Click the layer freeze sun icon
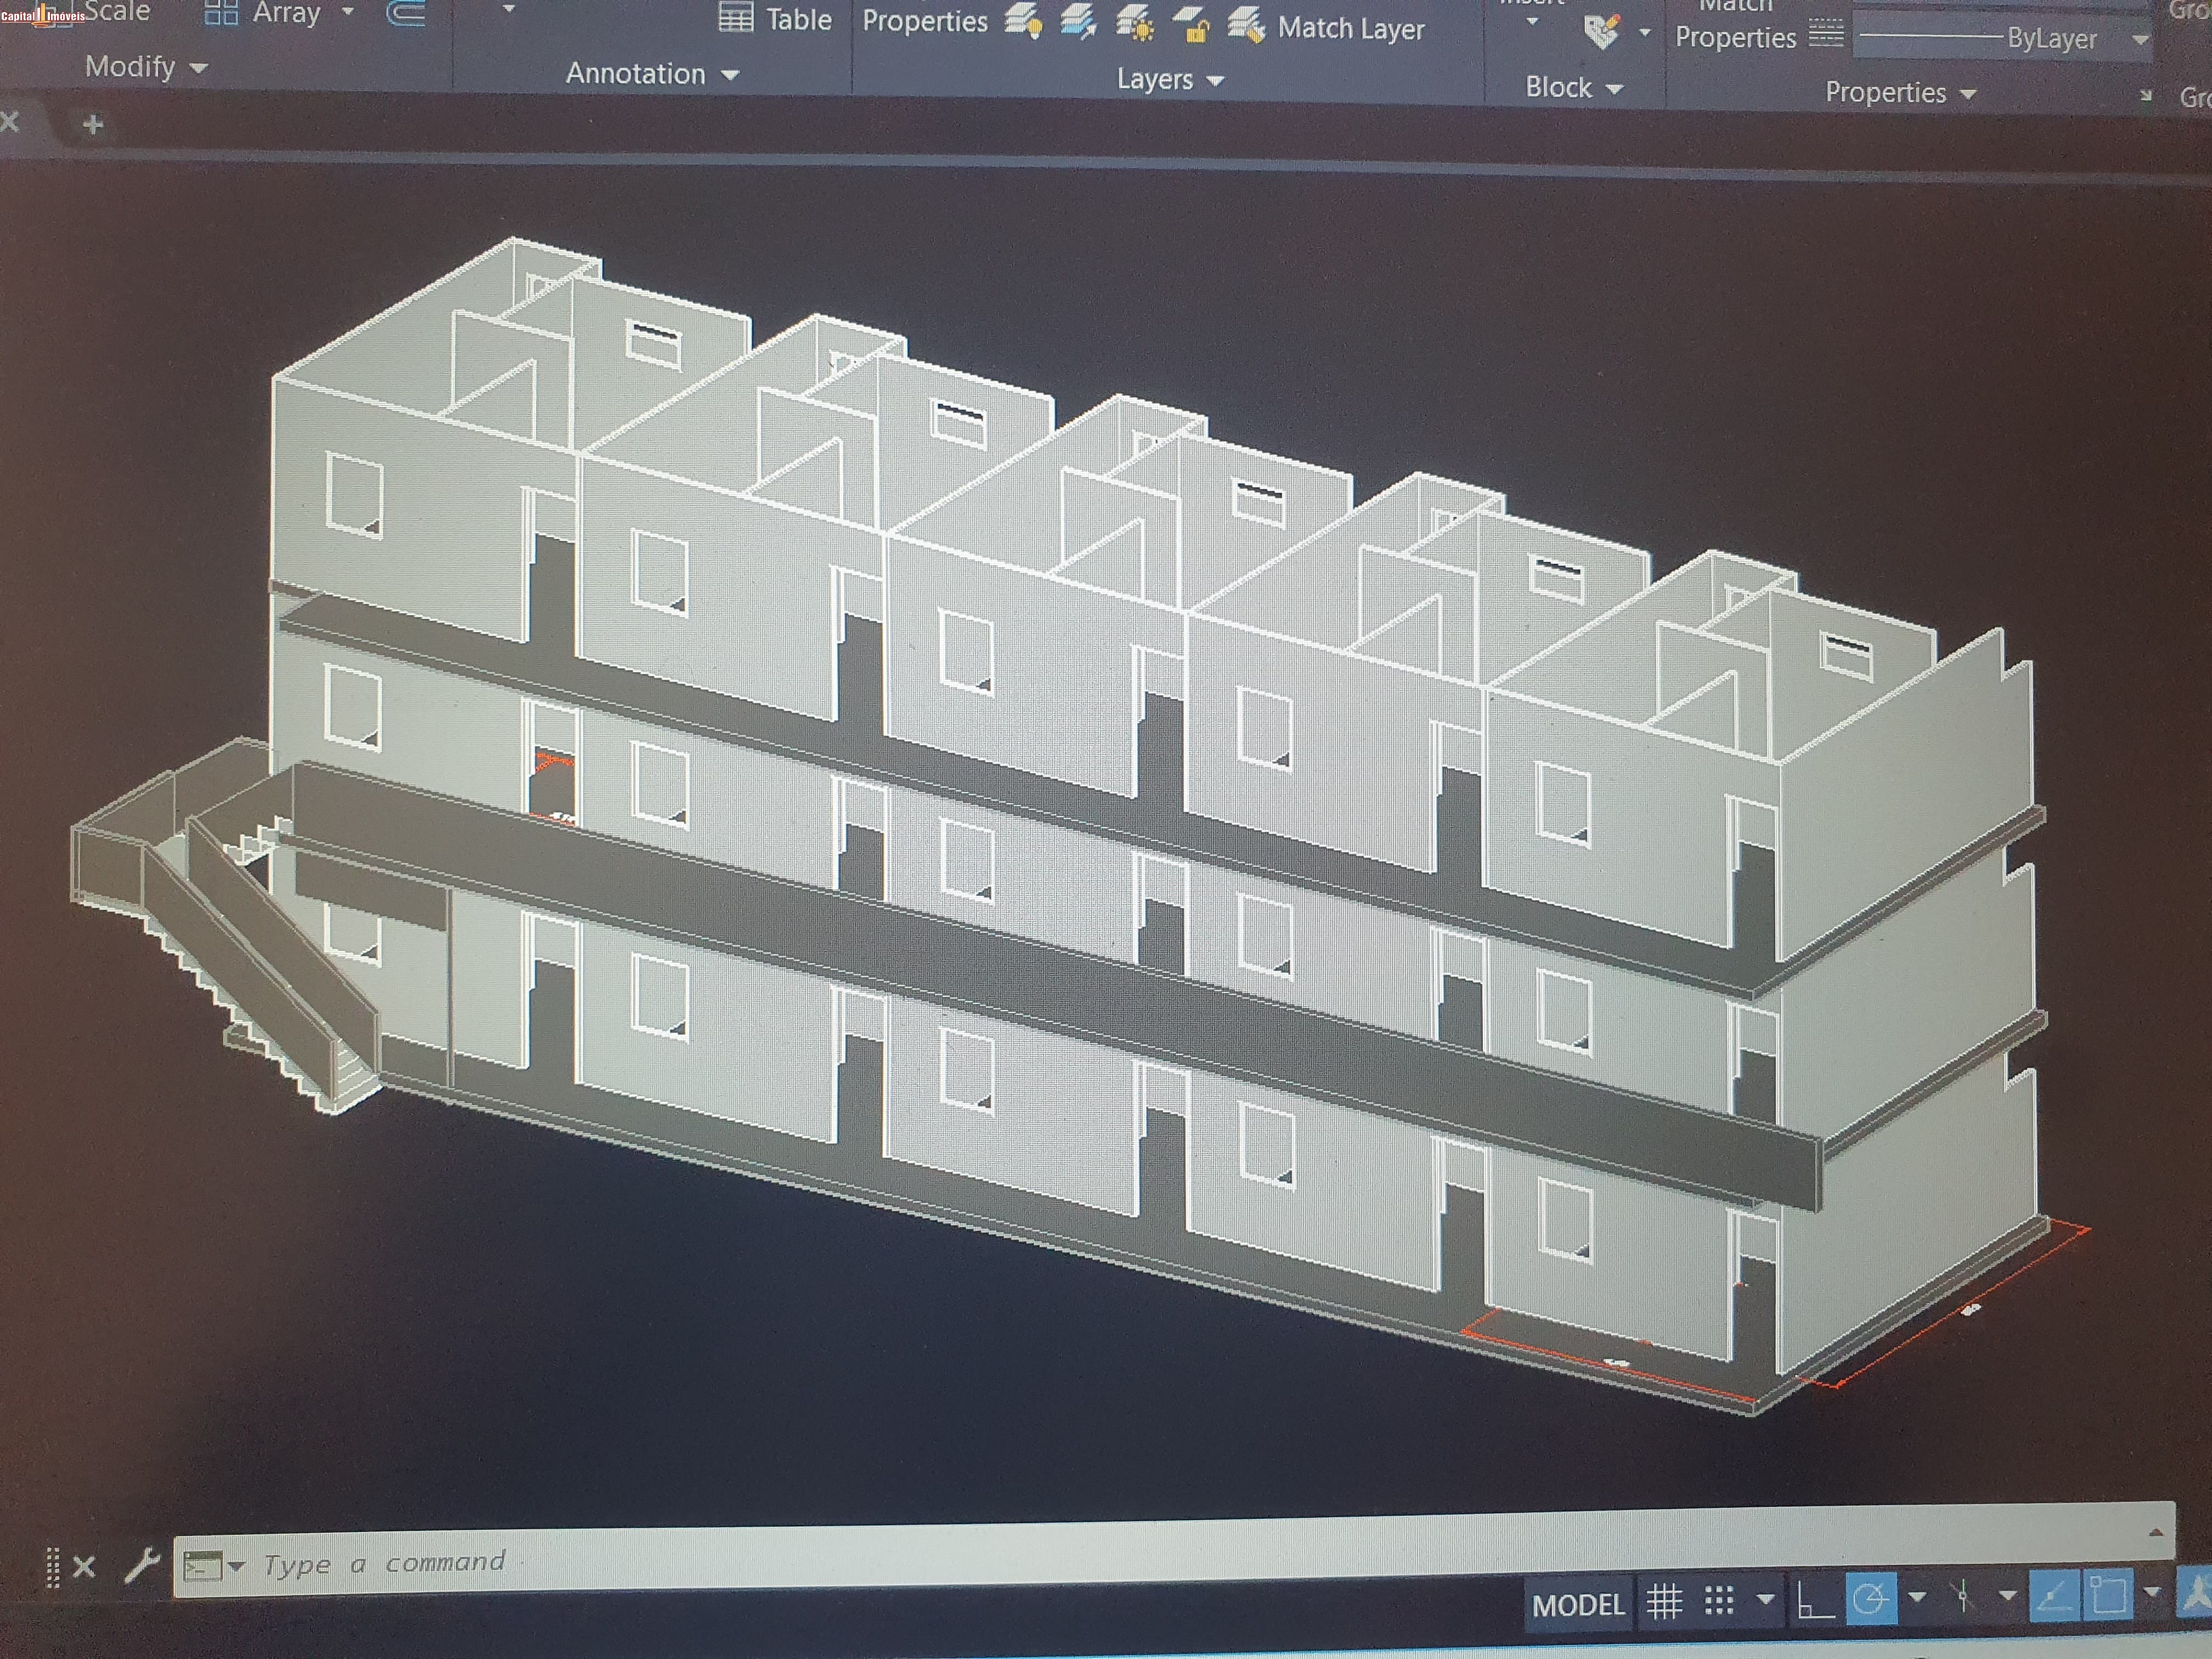 coord(1135,24)
